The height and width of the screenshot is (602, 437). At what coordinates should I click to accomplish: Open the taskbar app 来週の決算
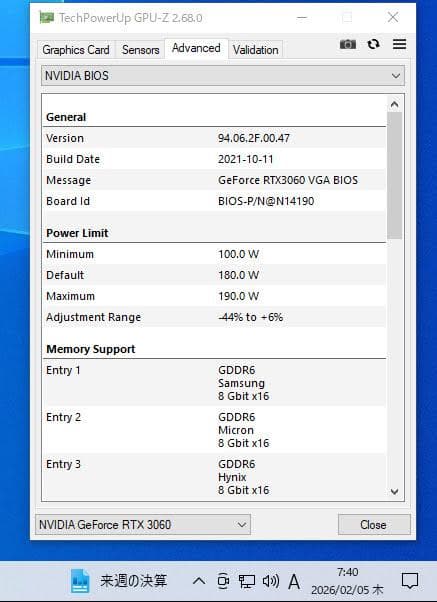pyautogui.click(x=119, y=581)
